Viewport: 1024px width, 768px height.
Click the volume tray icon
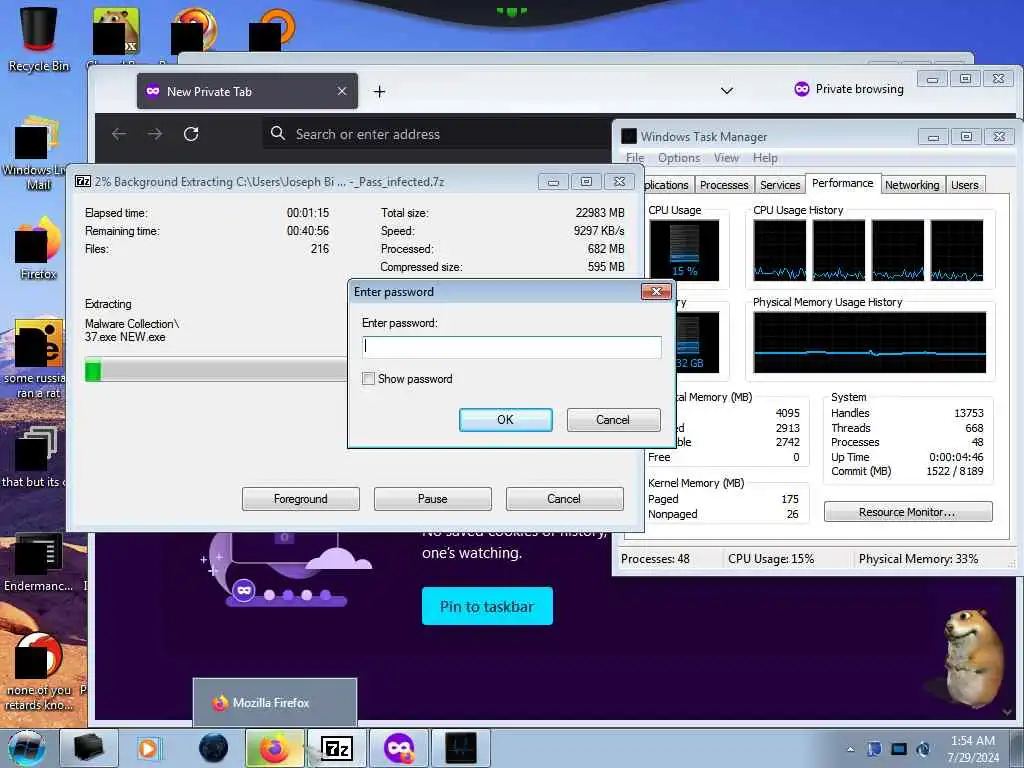923,749
